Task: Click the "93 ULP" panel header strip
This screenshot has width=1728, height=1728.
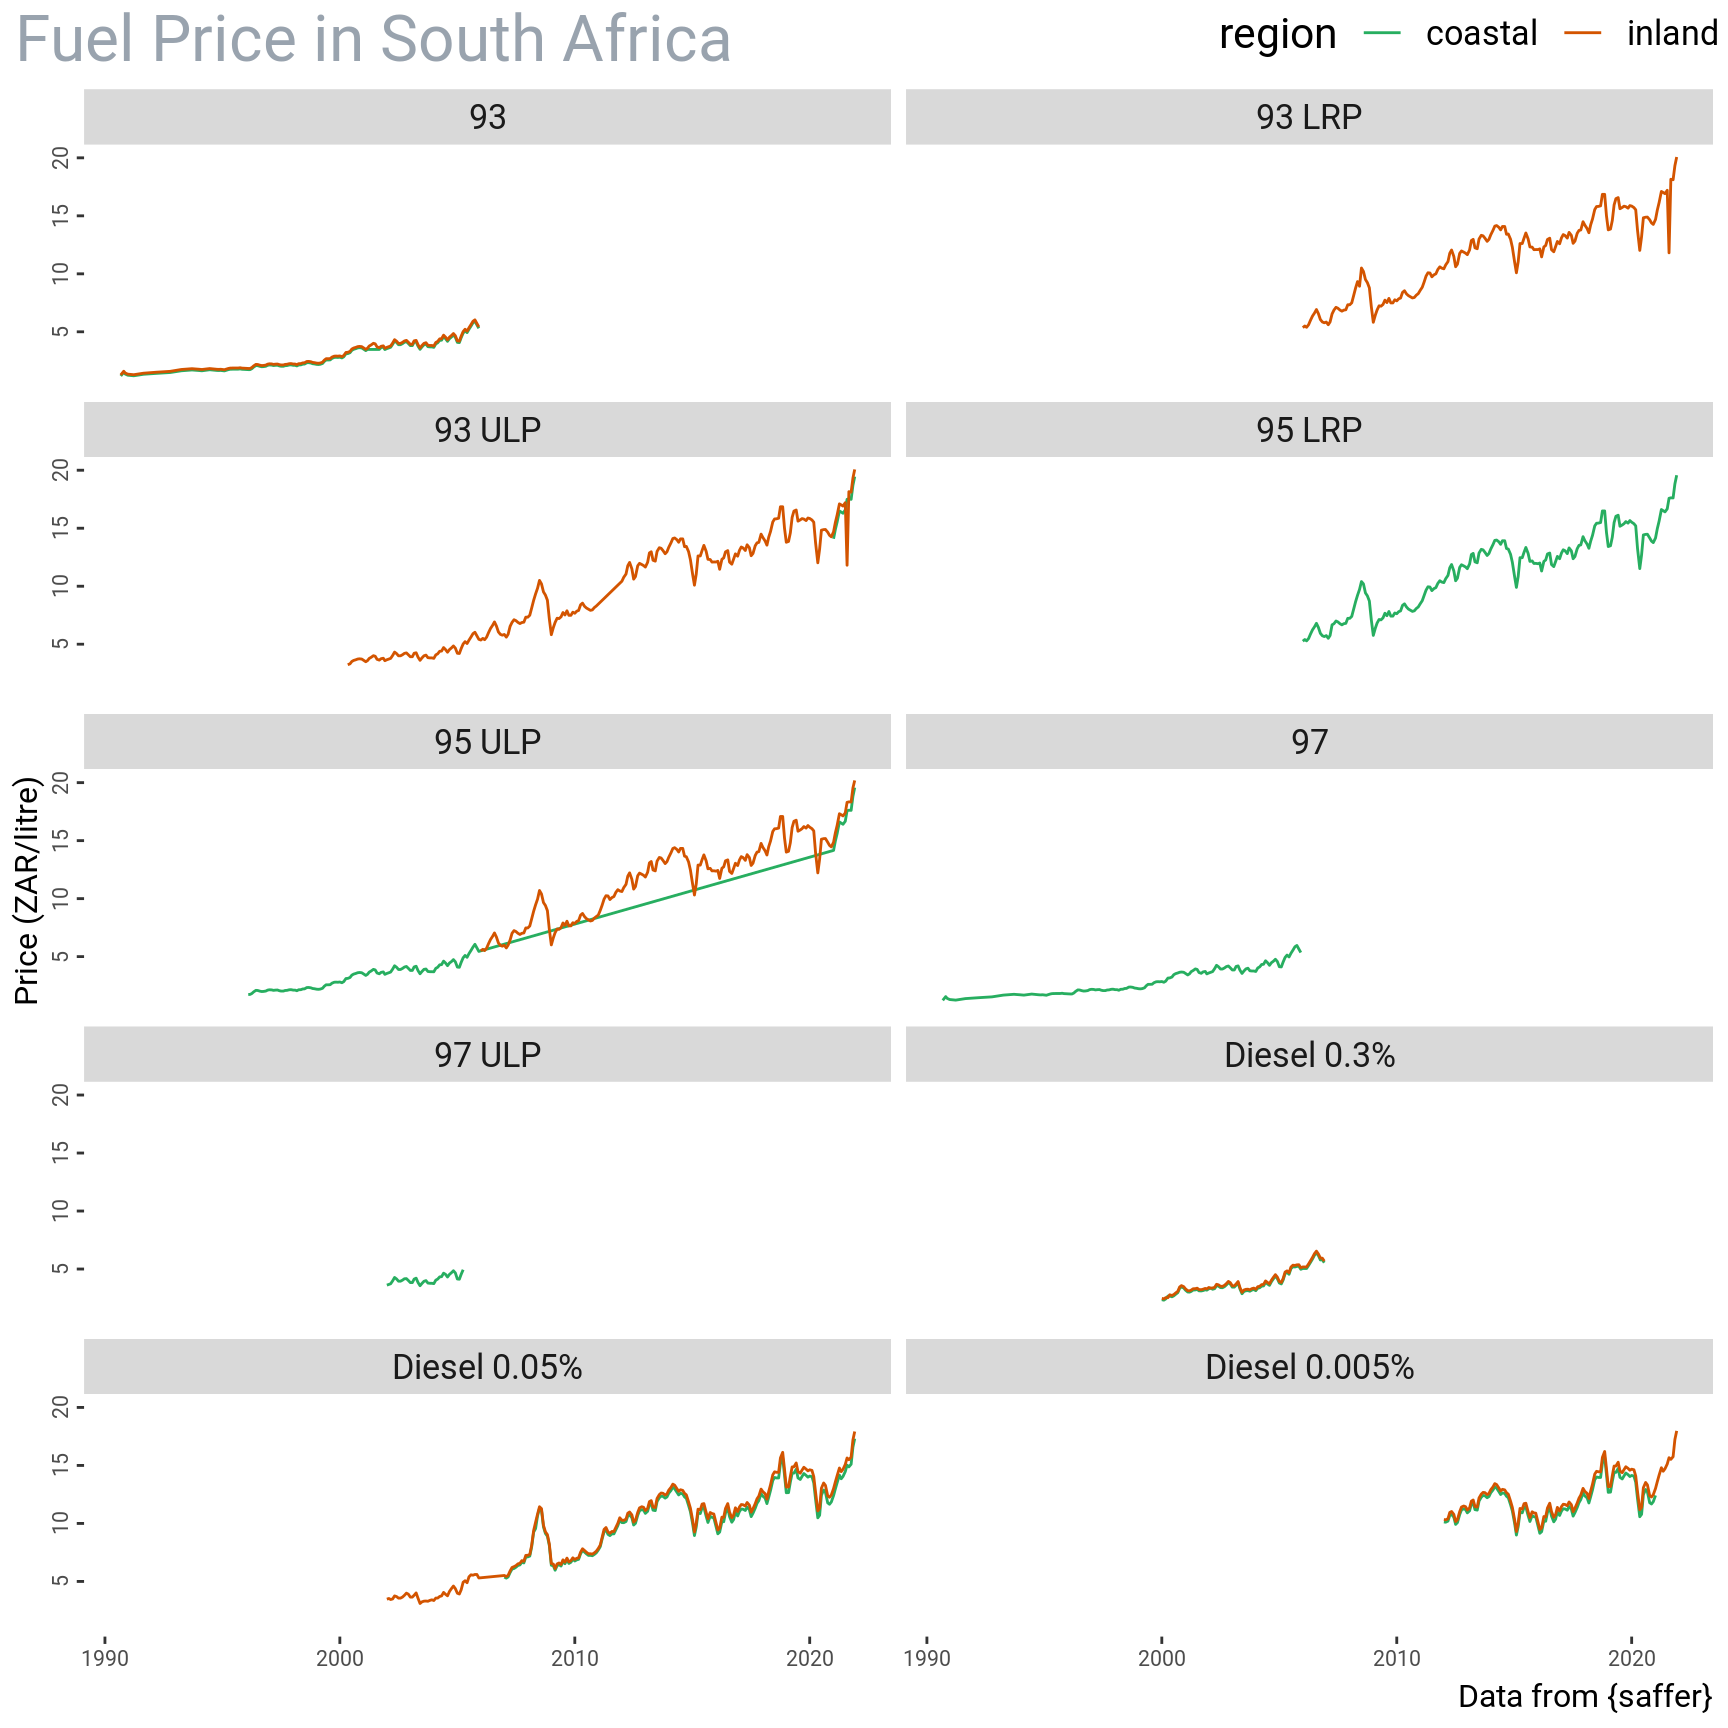Action: [x=487, y=430]
